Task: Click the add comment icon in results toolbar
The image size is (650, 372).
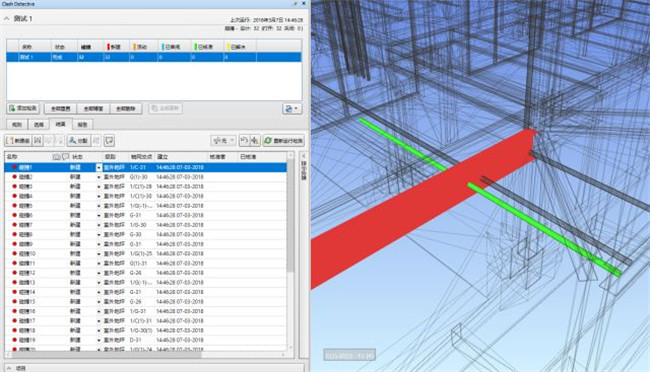Action: click(x=109, y=141)
